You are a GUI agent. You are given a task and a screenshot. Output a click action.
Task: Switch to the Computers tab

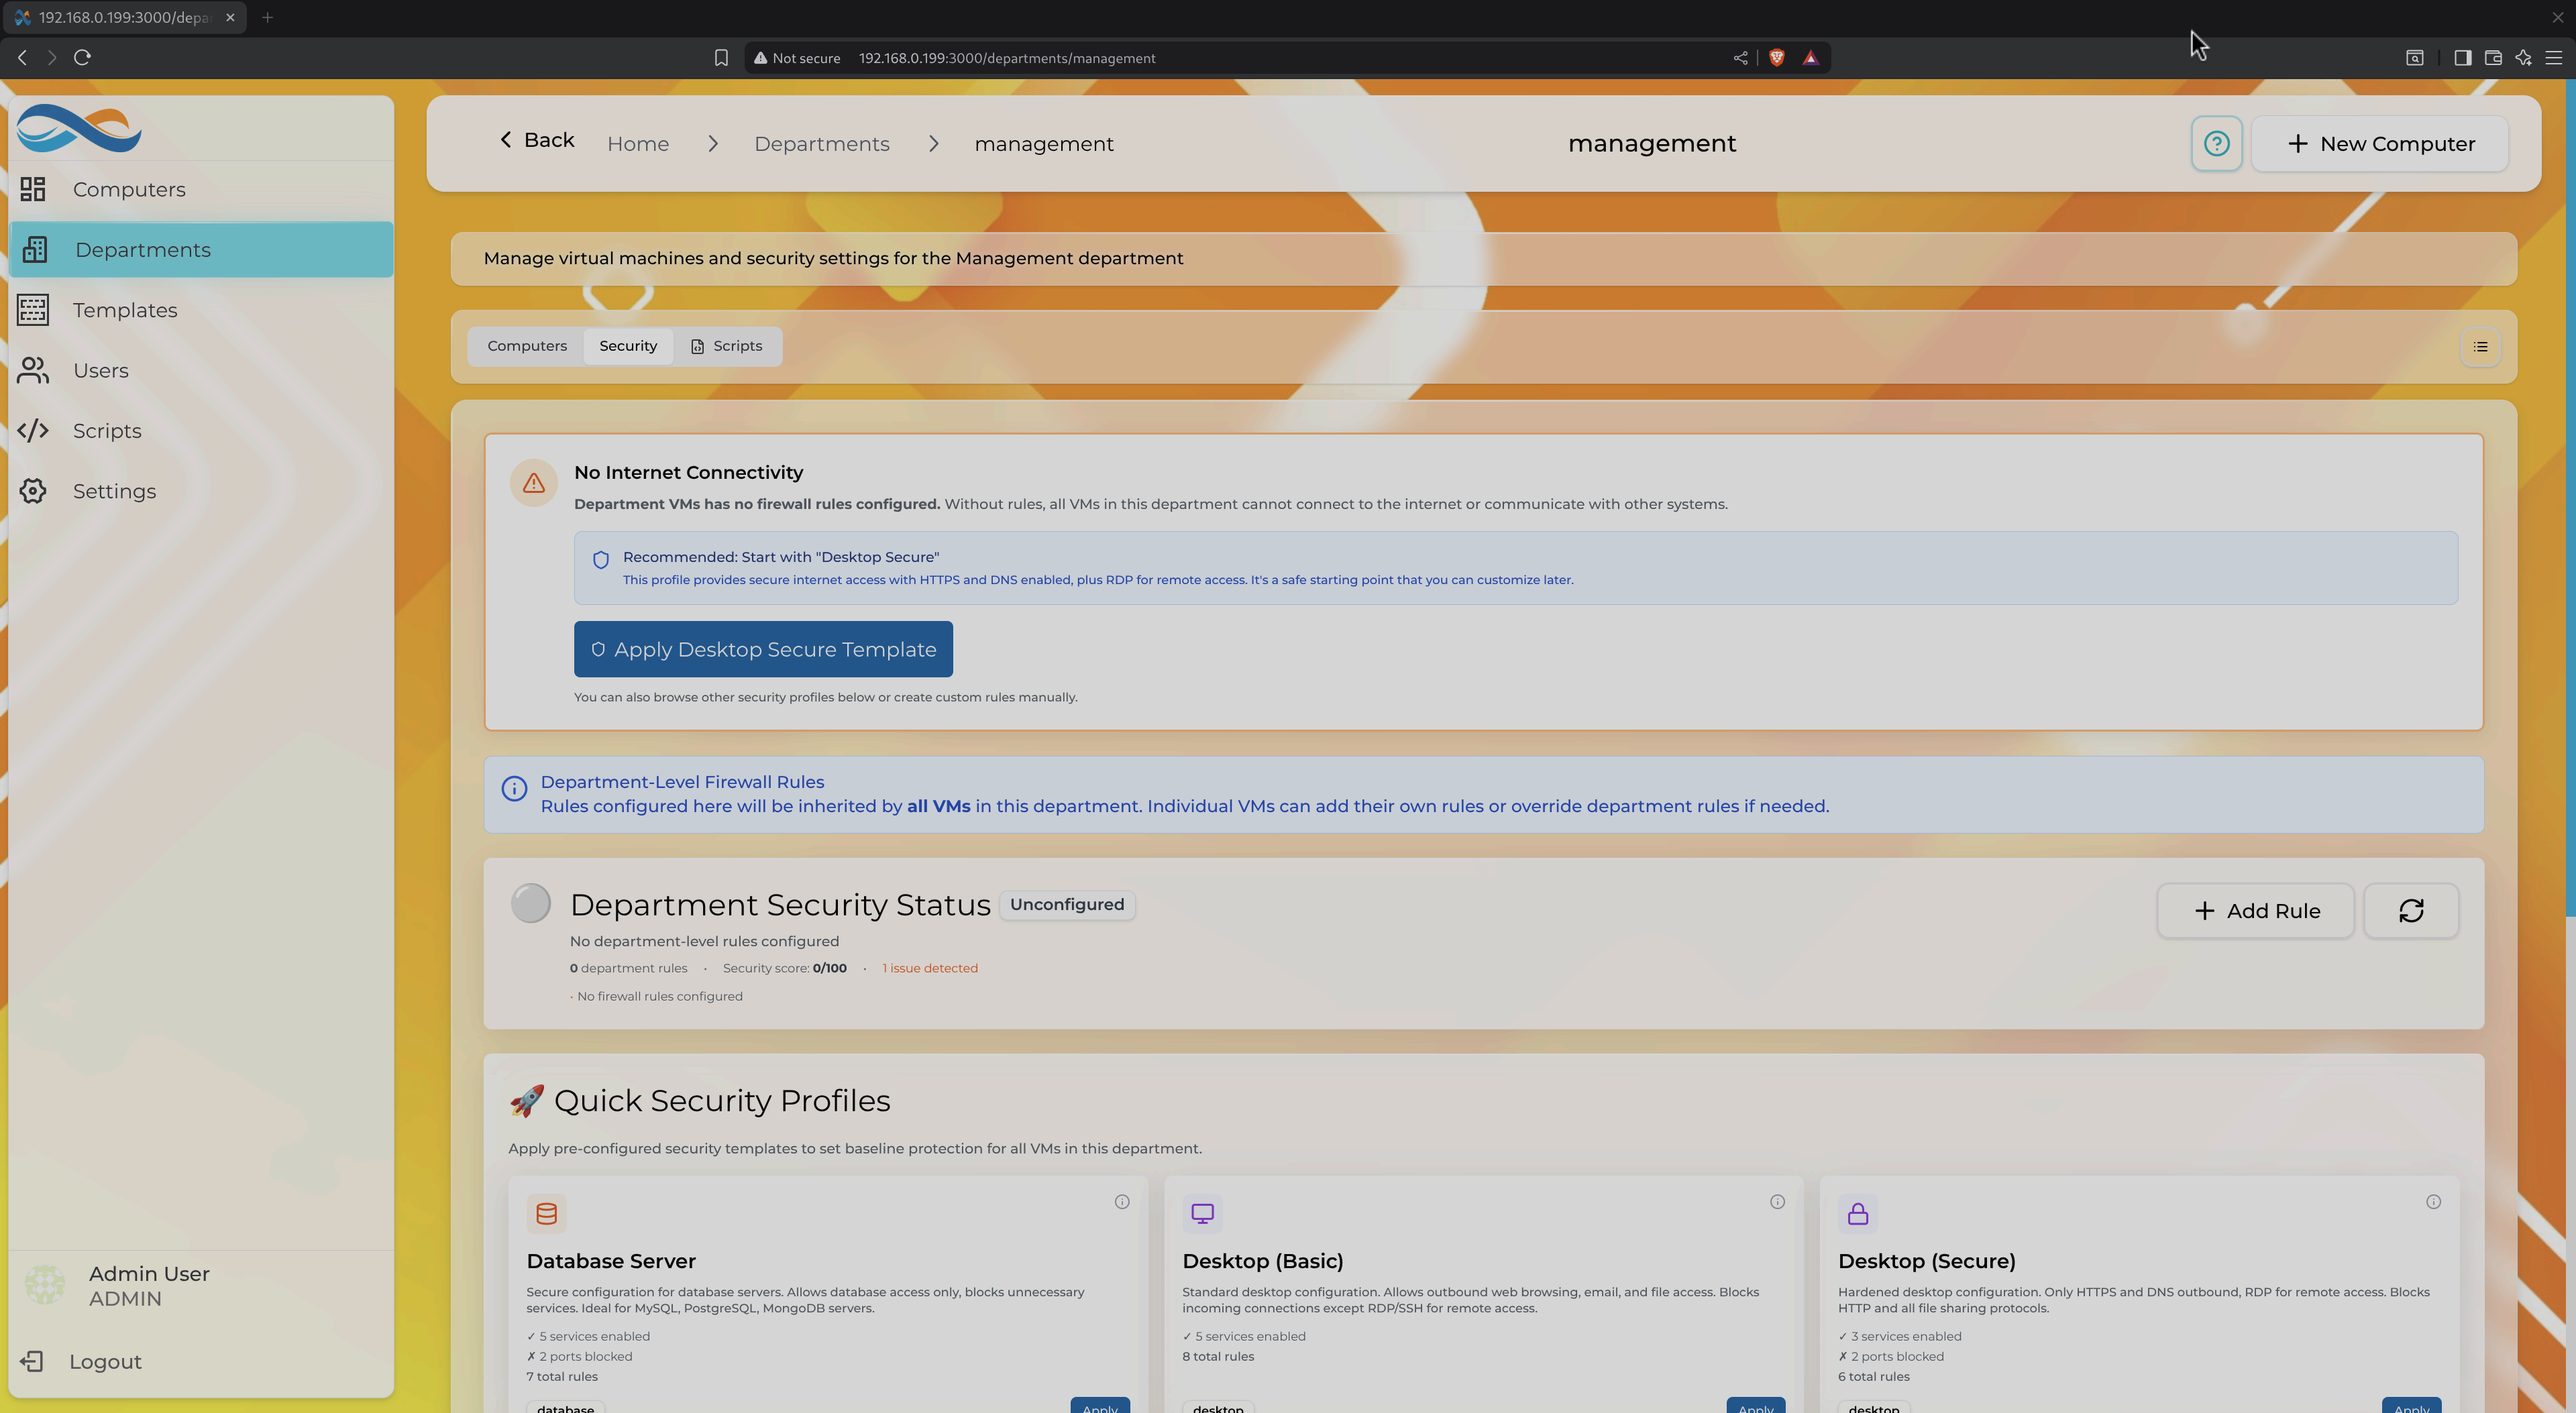pos(527,346)
